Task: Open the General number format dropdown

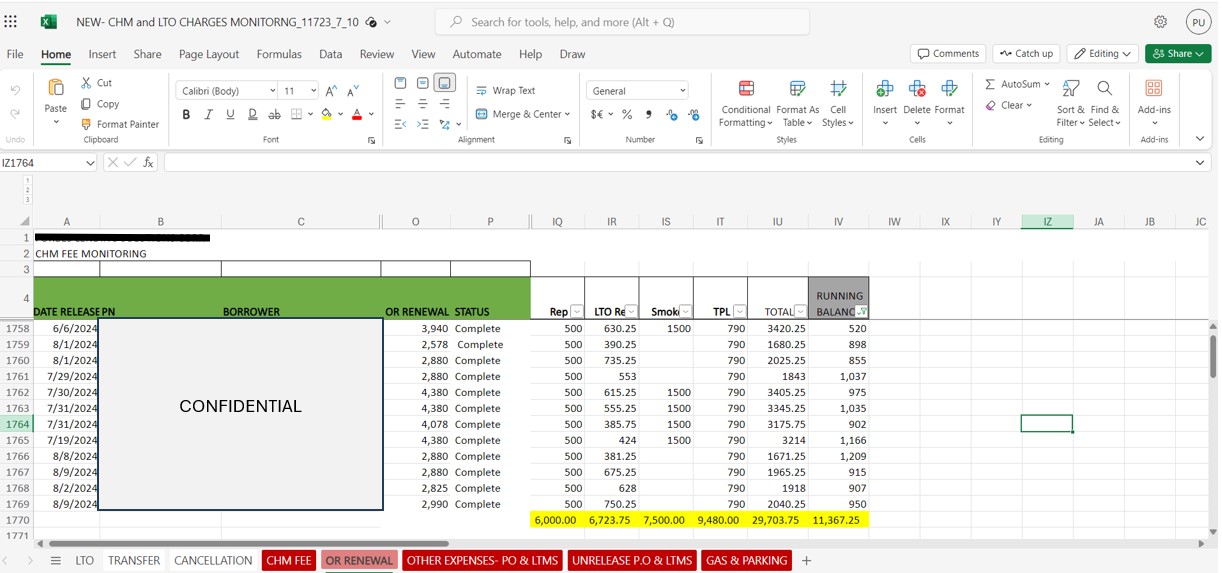Action: [x=637, y=91]
